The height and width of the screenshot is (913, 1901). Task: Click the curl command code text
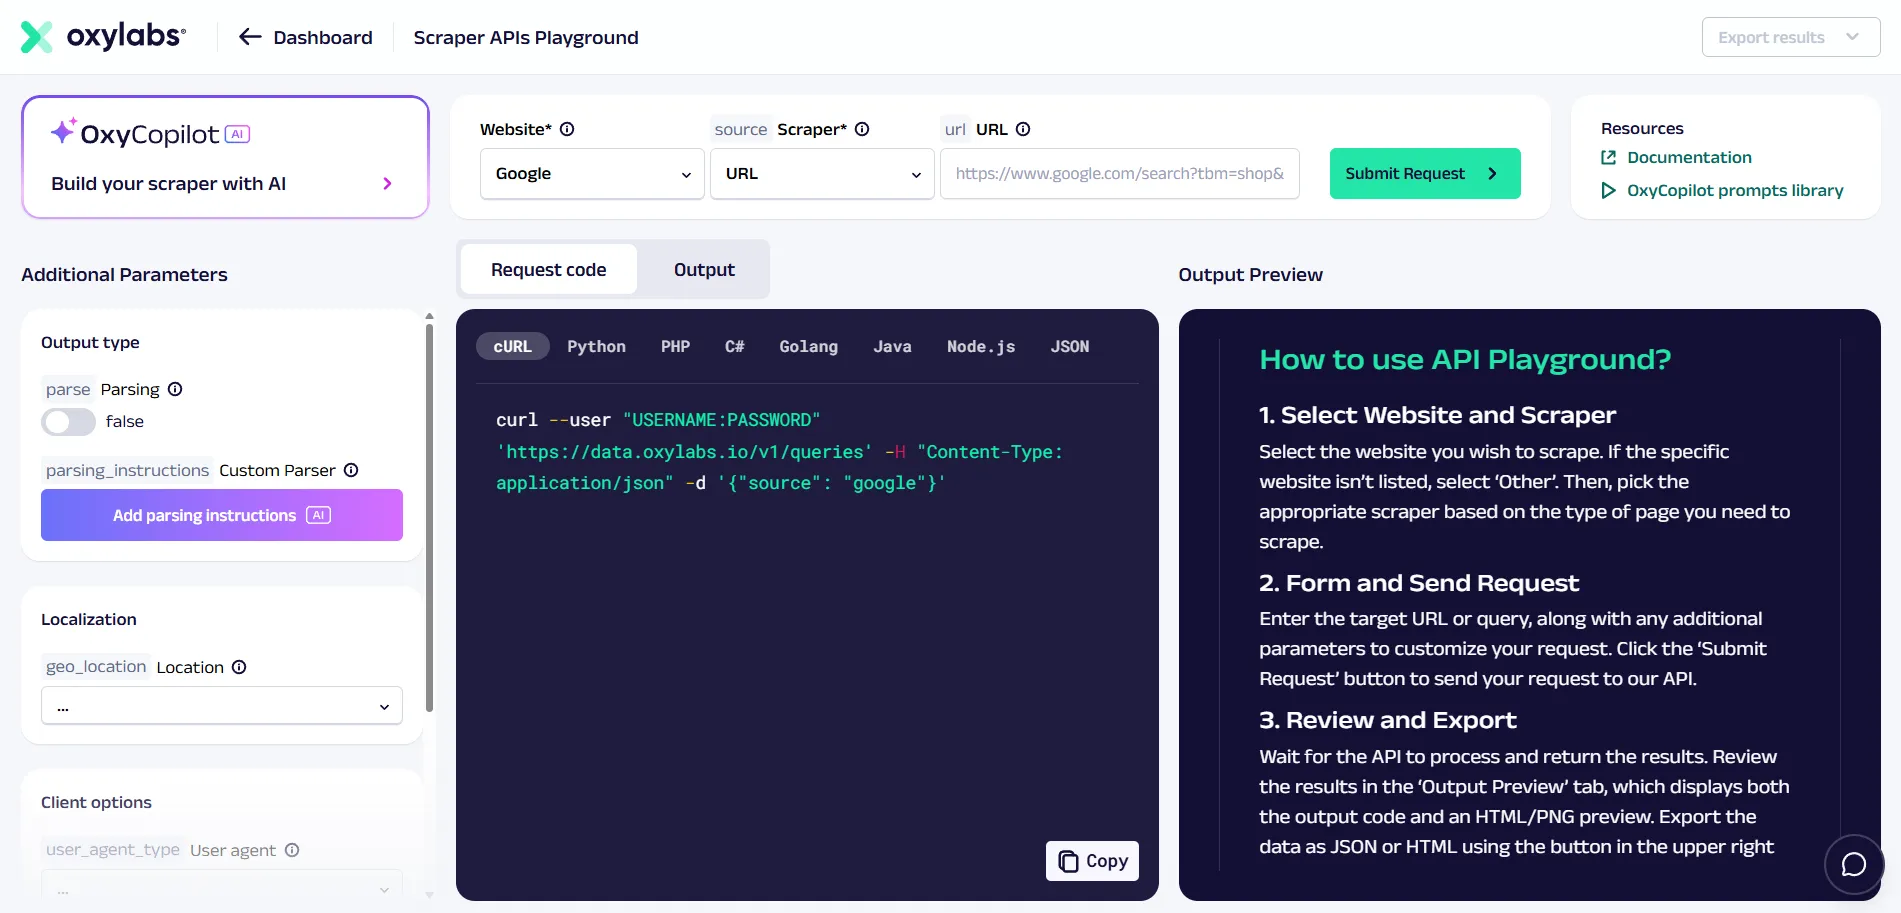780,451
